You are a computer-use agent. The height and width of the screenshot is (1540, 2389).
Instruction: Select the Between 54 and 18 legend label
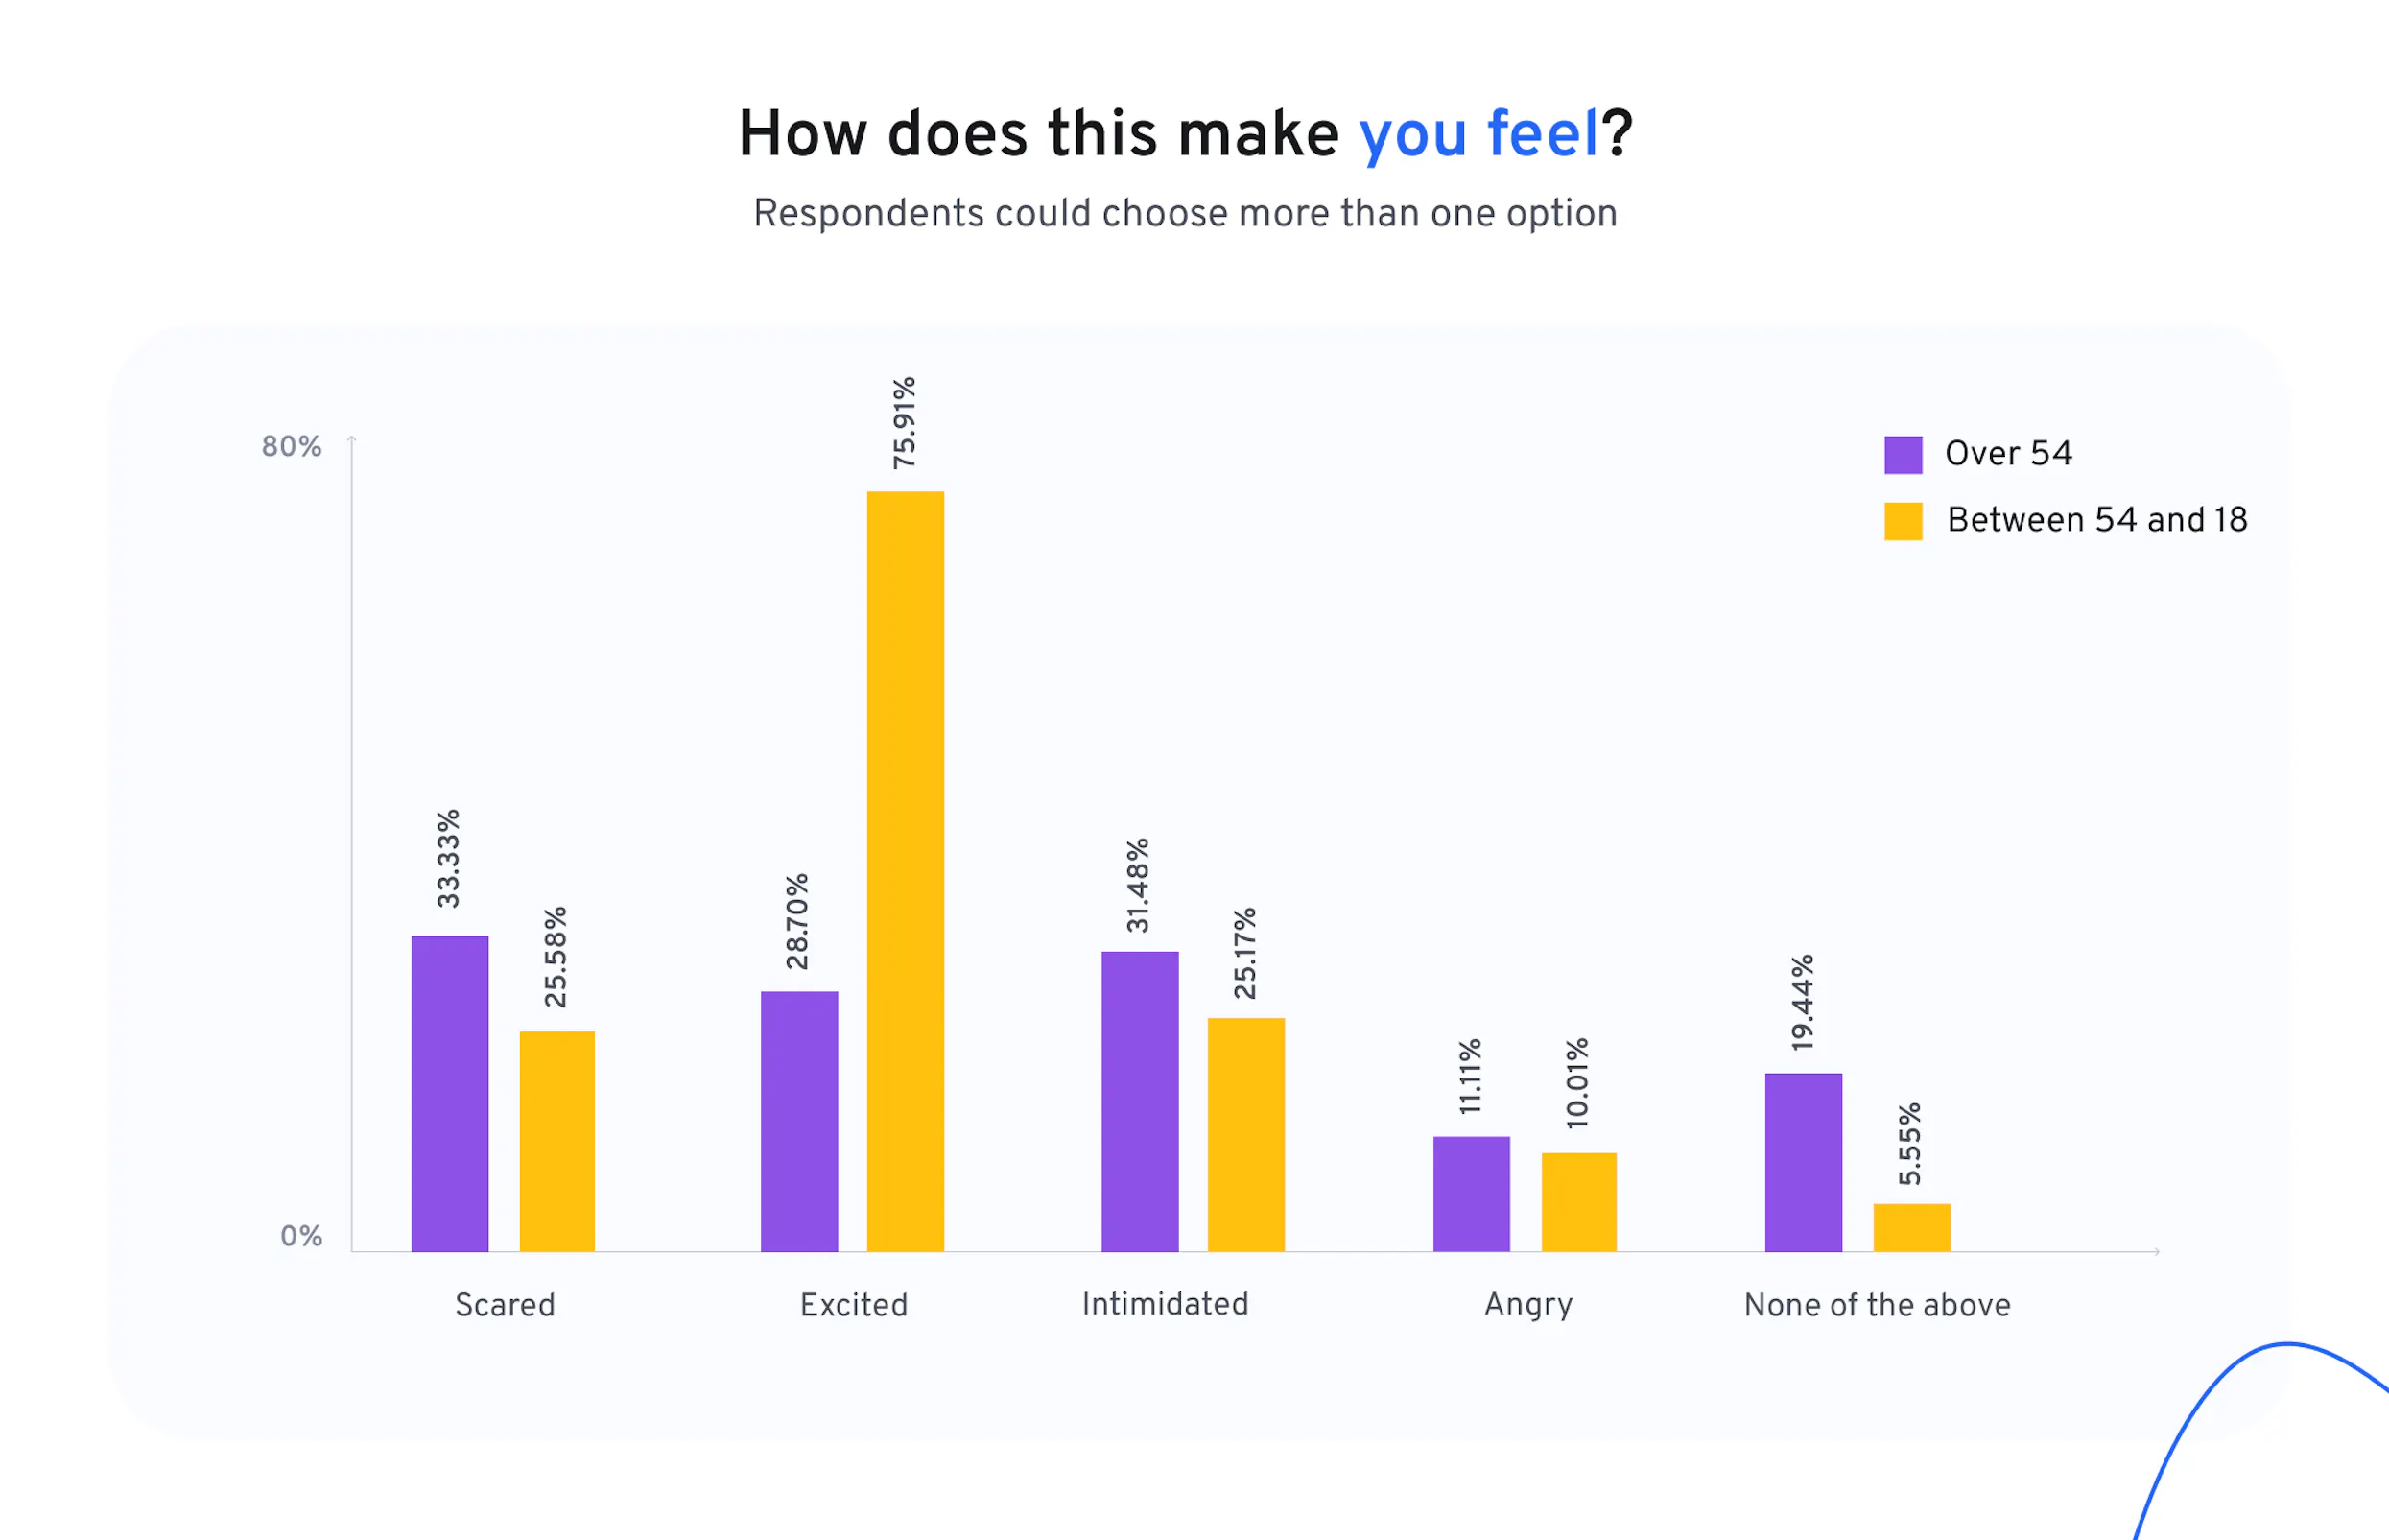(x=2097, y=520)
